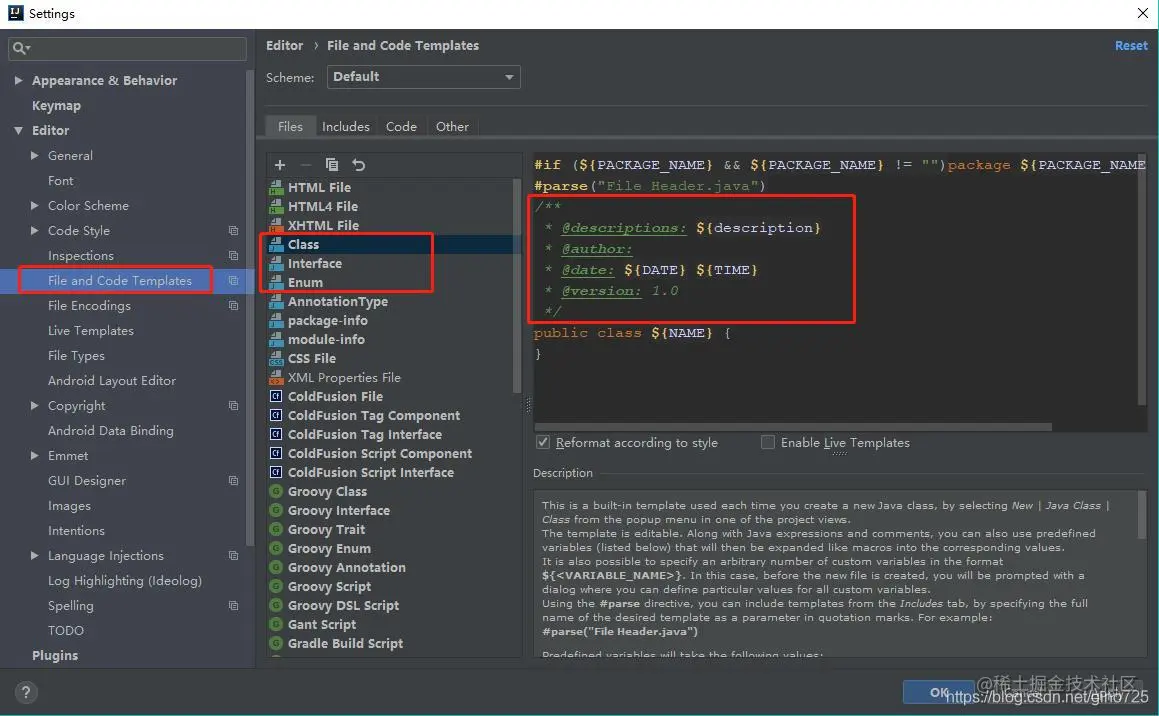Toggle Reformat according to style checkbox
The width and height of the screenshot is (1159, 716).
pyautogui.click(x=543, y=443)
